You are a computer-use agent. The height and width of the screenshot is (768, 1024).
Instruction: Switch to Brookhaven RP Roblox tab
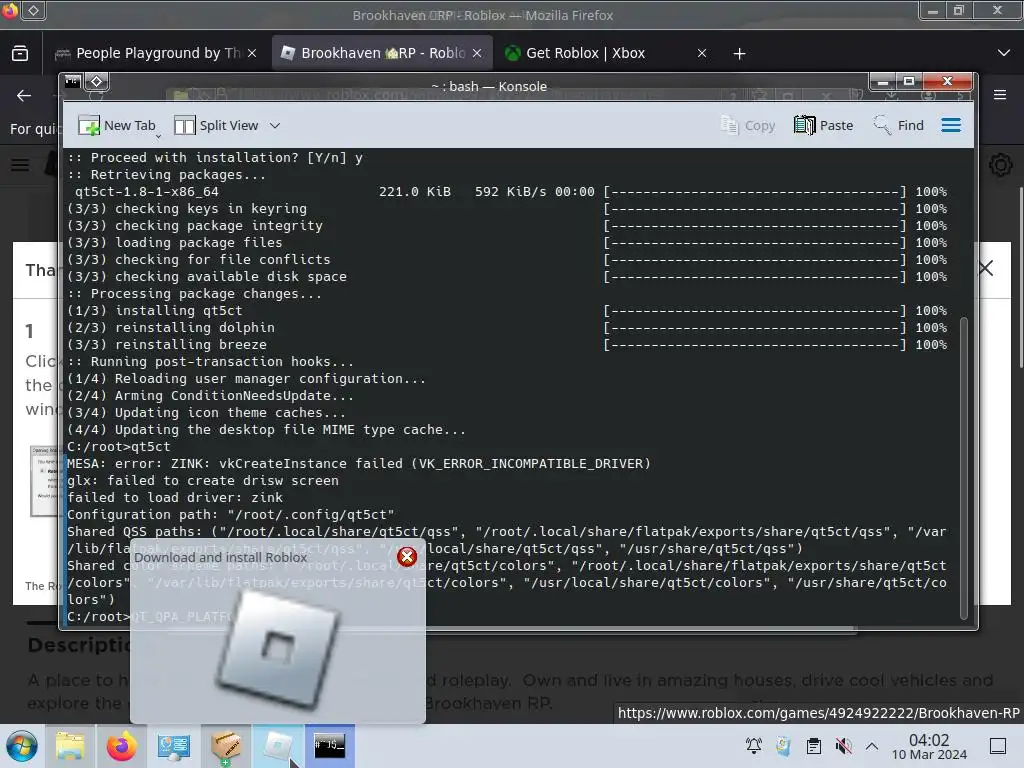pyautogui.click(x=383, y=53)
